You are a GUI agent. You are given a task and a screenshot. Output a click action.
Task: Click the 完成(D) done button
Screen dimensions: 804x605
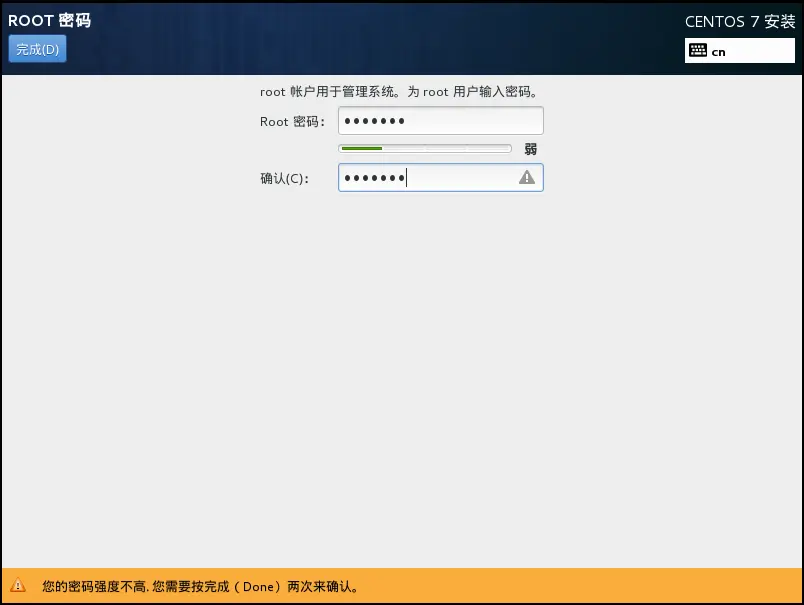pyautogui.click(x=37, y=49)
